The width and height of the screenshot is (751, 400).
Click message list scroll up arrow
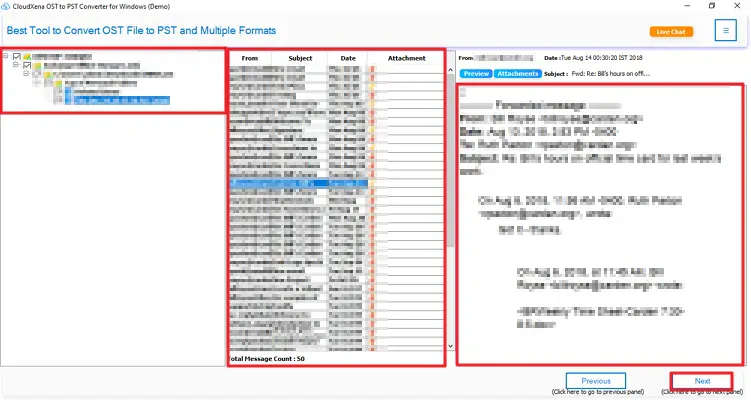pyautogui.click(x=450, y=70)
